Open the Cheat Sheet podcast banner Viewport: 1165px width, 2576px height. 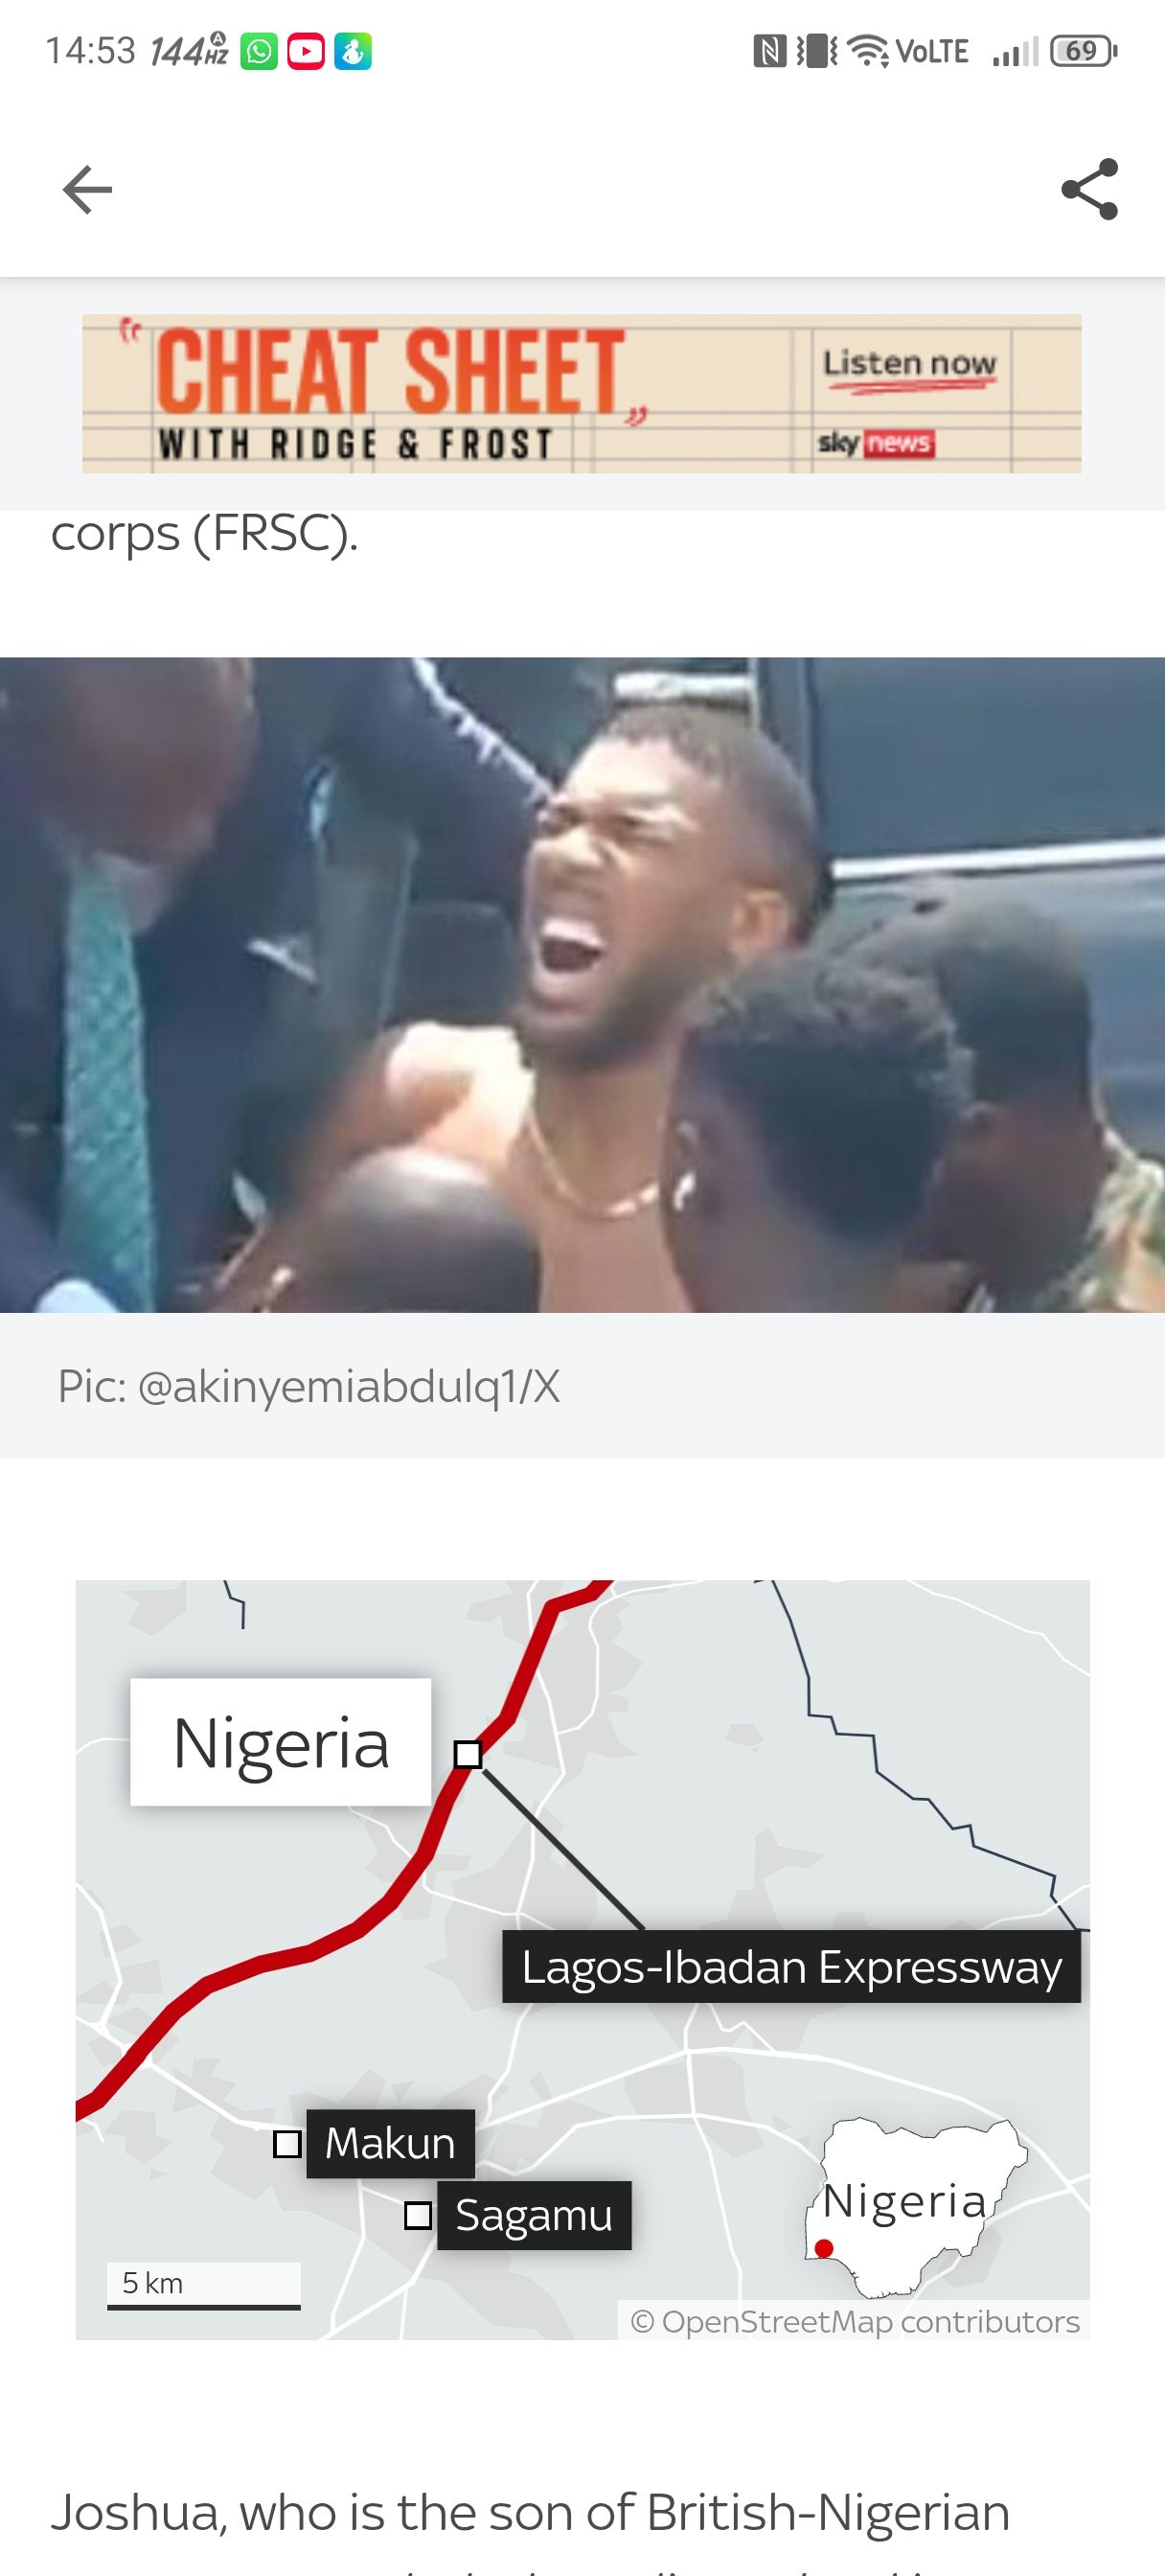tap(582, 394)
